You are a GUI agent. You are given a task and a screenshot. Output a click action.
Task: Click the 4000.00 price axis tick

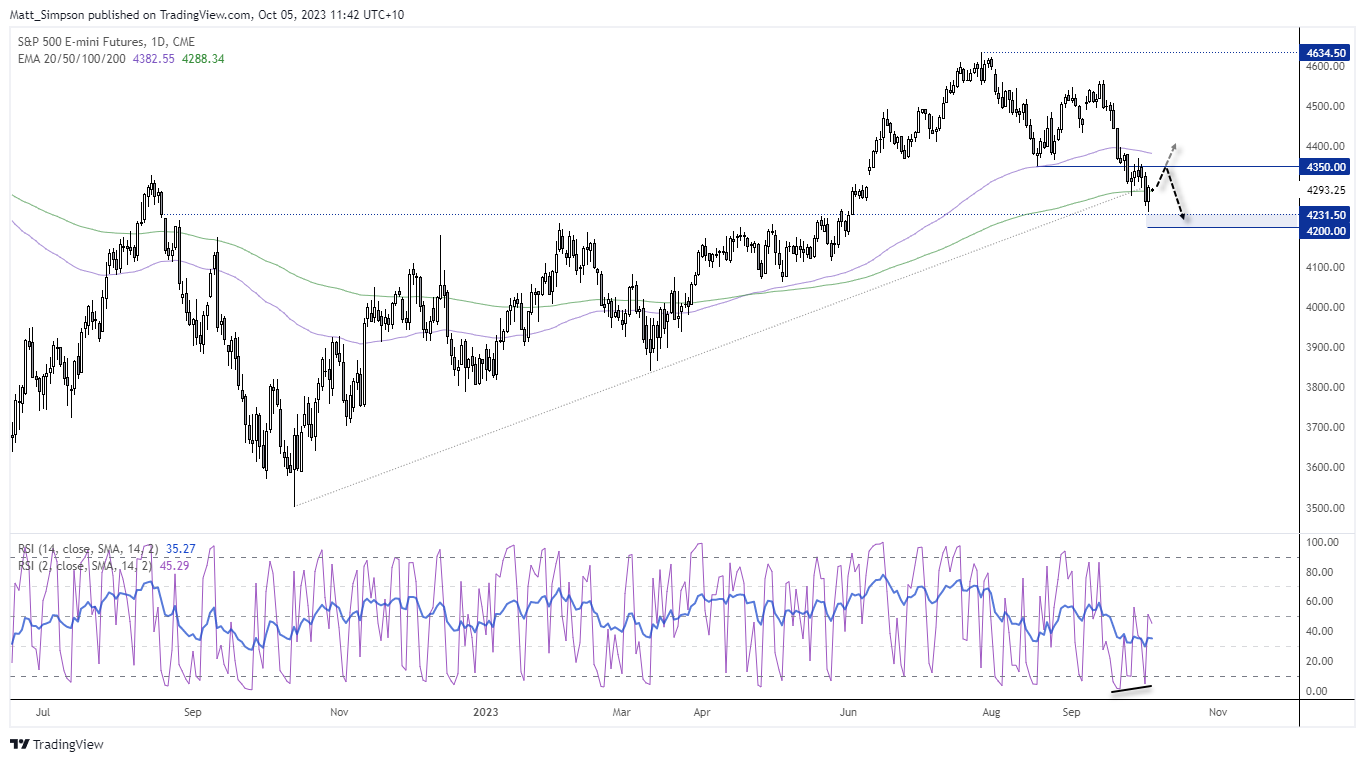pos(1326,307)
